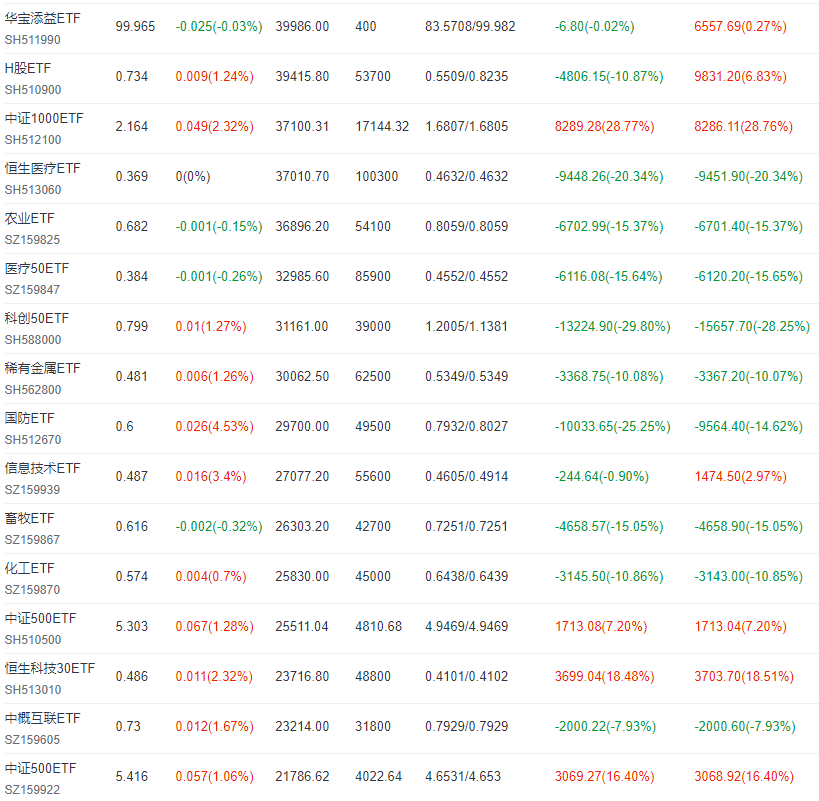Click the change value -0.025(-0.03%)

(x=219, y=27)
